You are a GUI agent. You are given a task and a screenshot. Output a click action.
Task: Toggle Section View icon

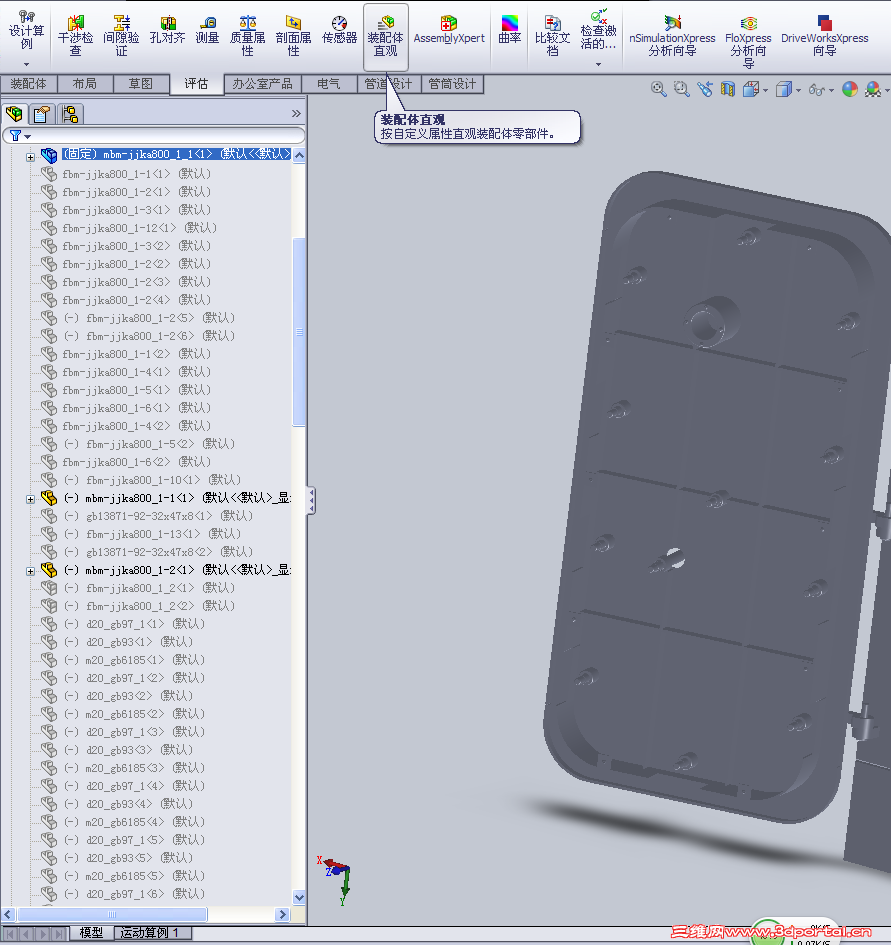[x=728, y=90]
